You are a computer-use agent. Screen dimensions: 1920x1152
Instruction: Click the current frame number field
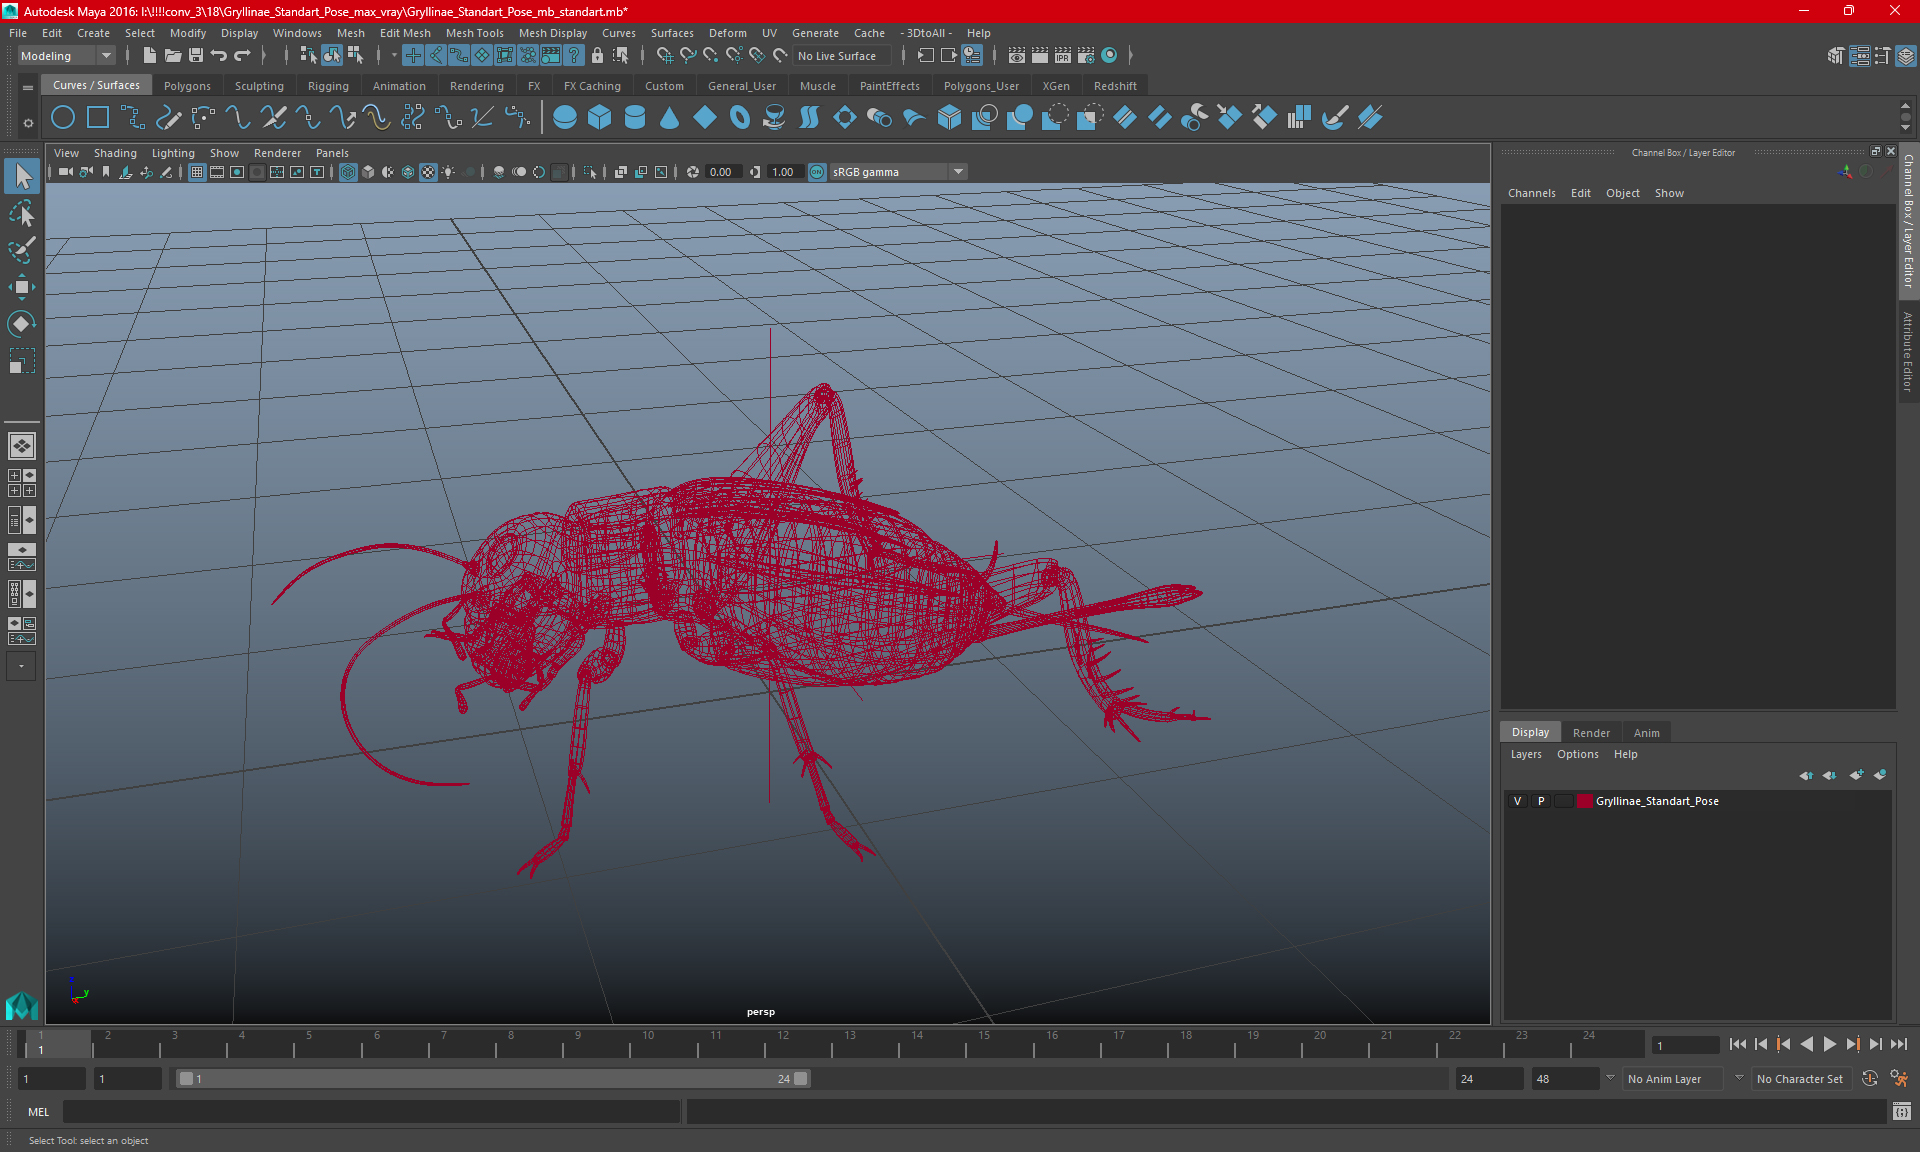coord(1685,1045)
